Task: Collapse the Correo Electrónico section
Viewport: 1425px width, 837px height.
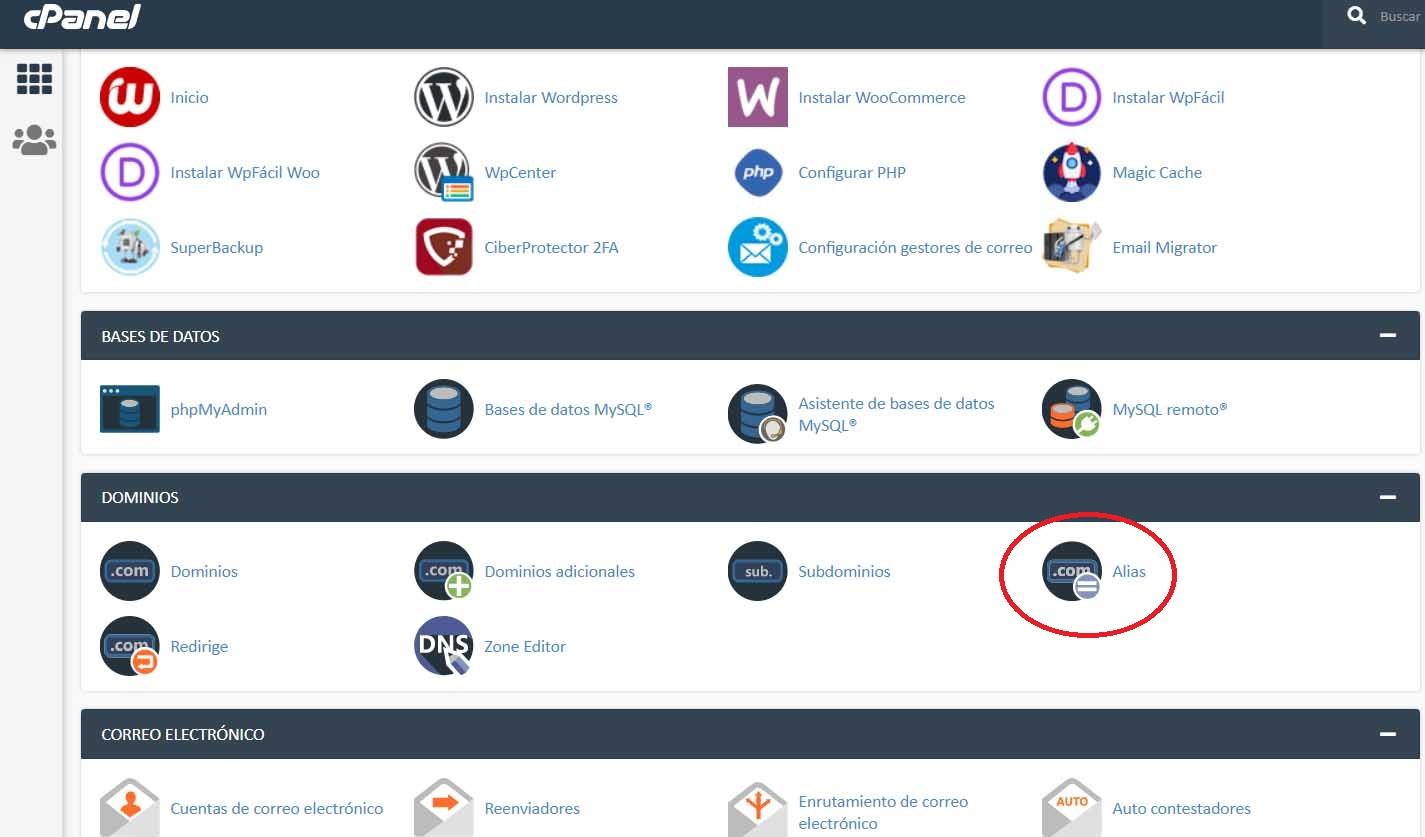Action: coord(1388,734)
